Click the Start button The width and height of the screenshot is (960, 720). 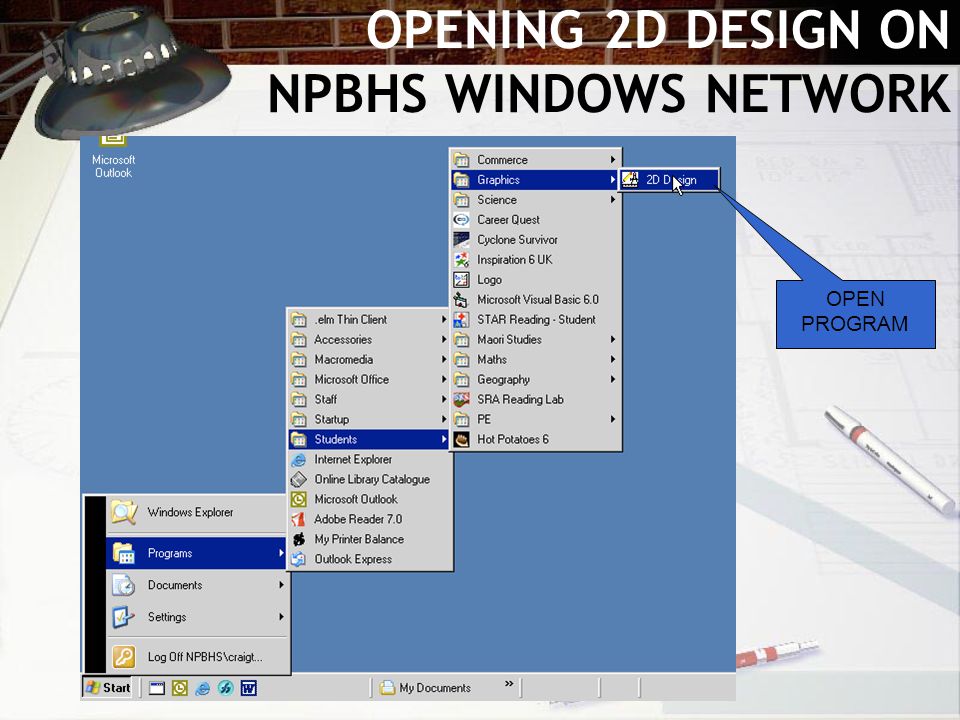pos(108,688)
